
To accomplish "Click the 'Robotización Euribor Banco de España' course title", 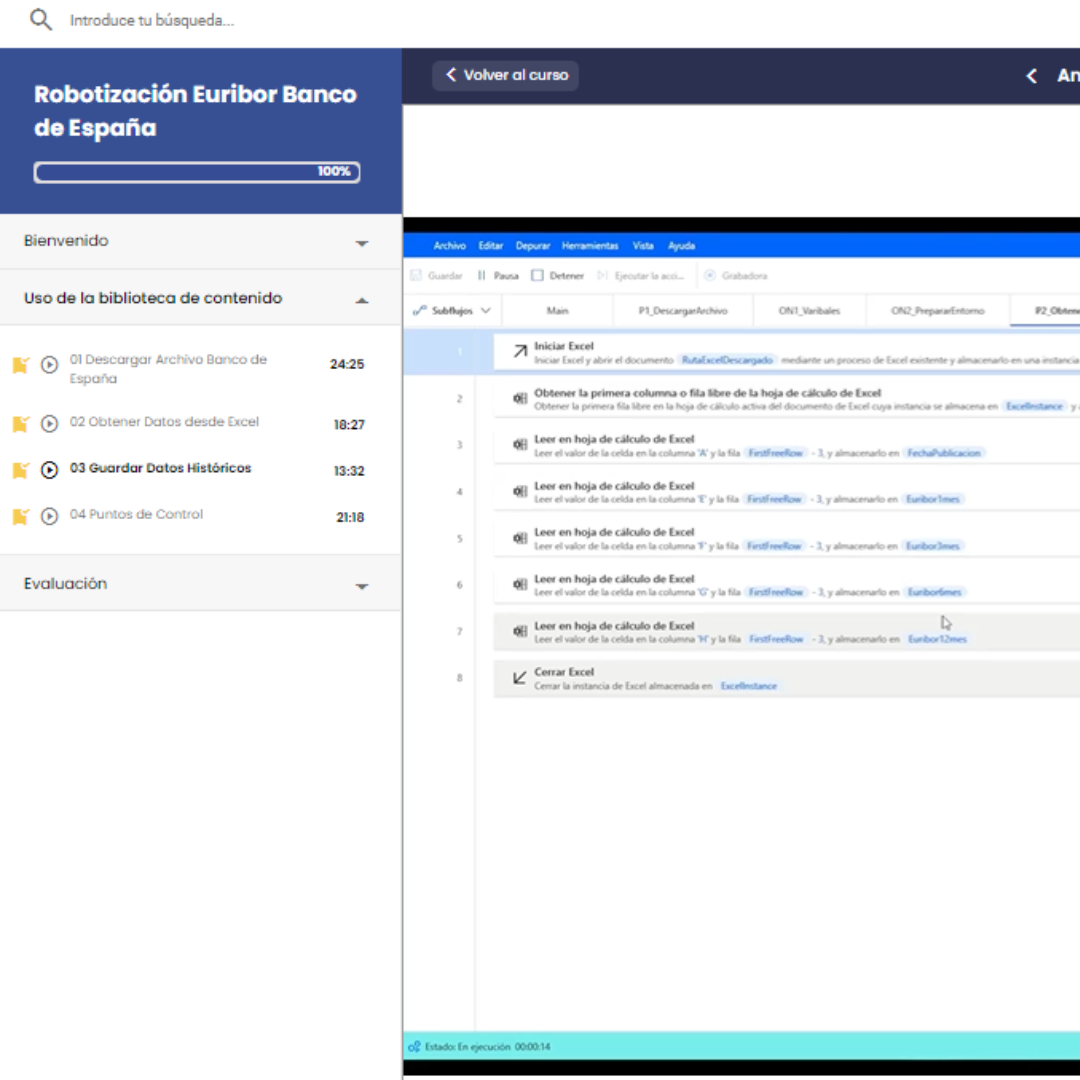I will (x=196, y=111).
